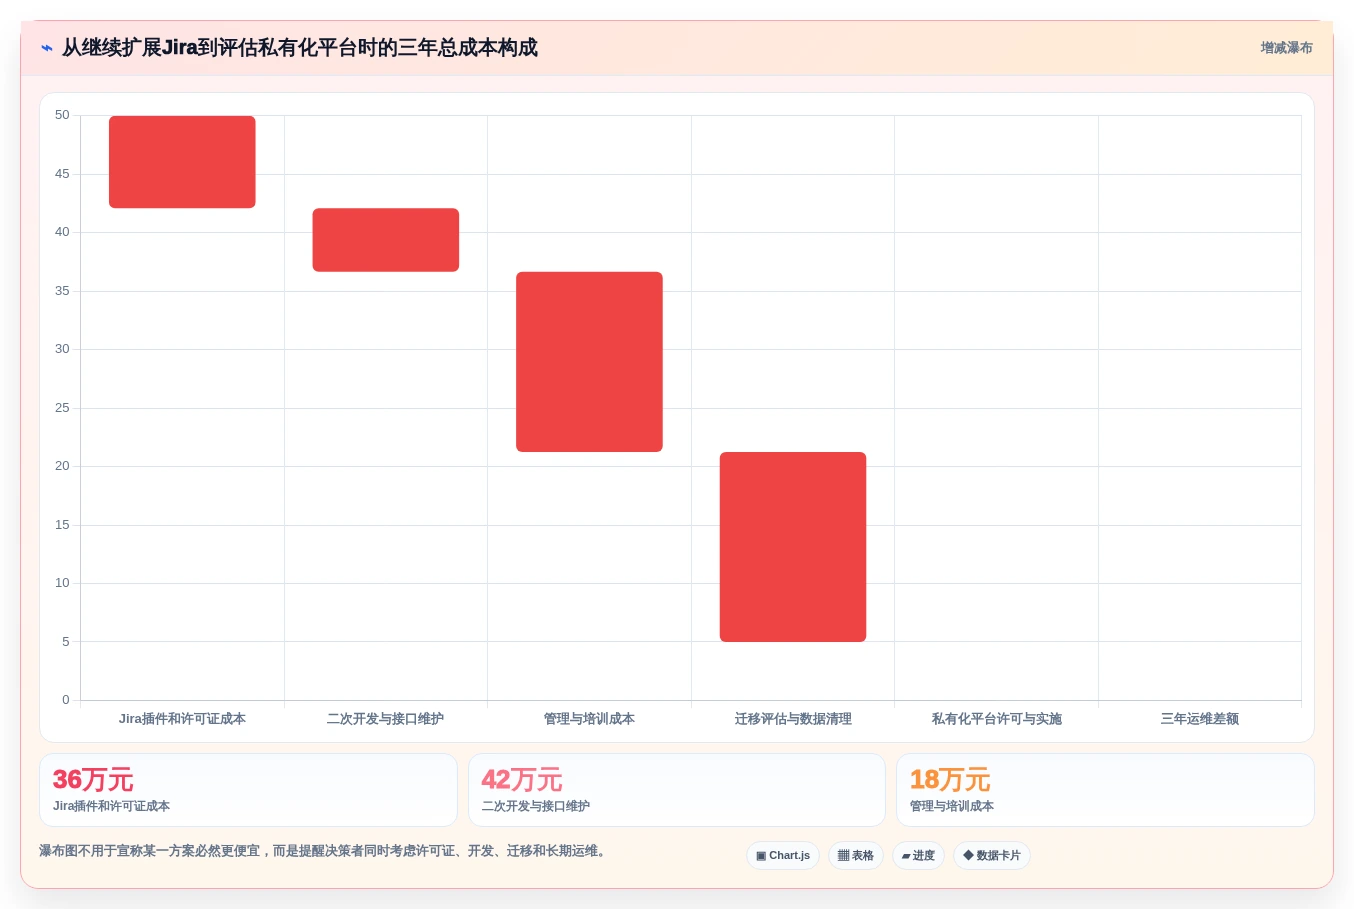Click the chart title about Jira三年总成本构成
This screenshot has height=909, width=1354.
[300, 48]
